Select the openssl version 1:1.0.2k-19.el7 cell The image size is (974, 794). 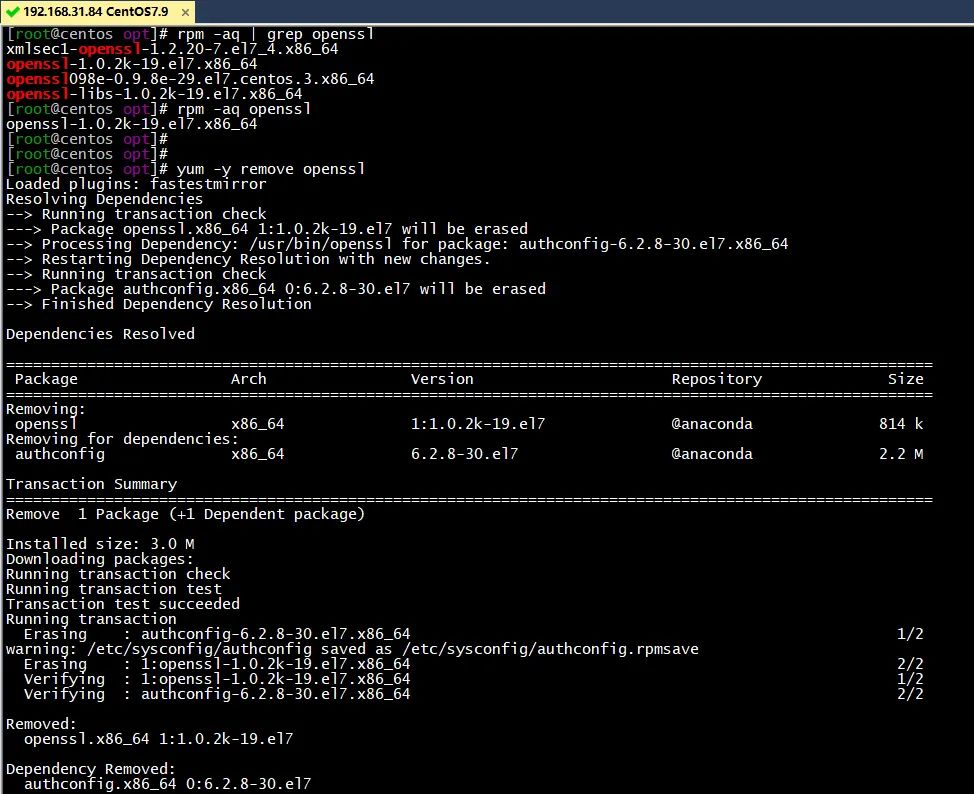(478, 424)
